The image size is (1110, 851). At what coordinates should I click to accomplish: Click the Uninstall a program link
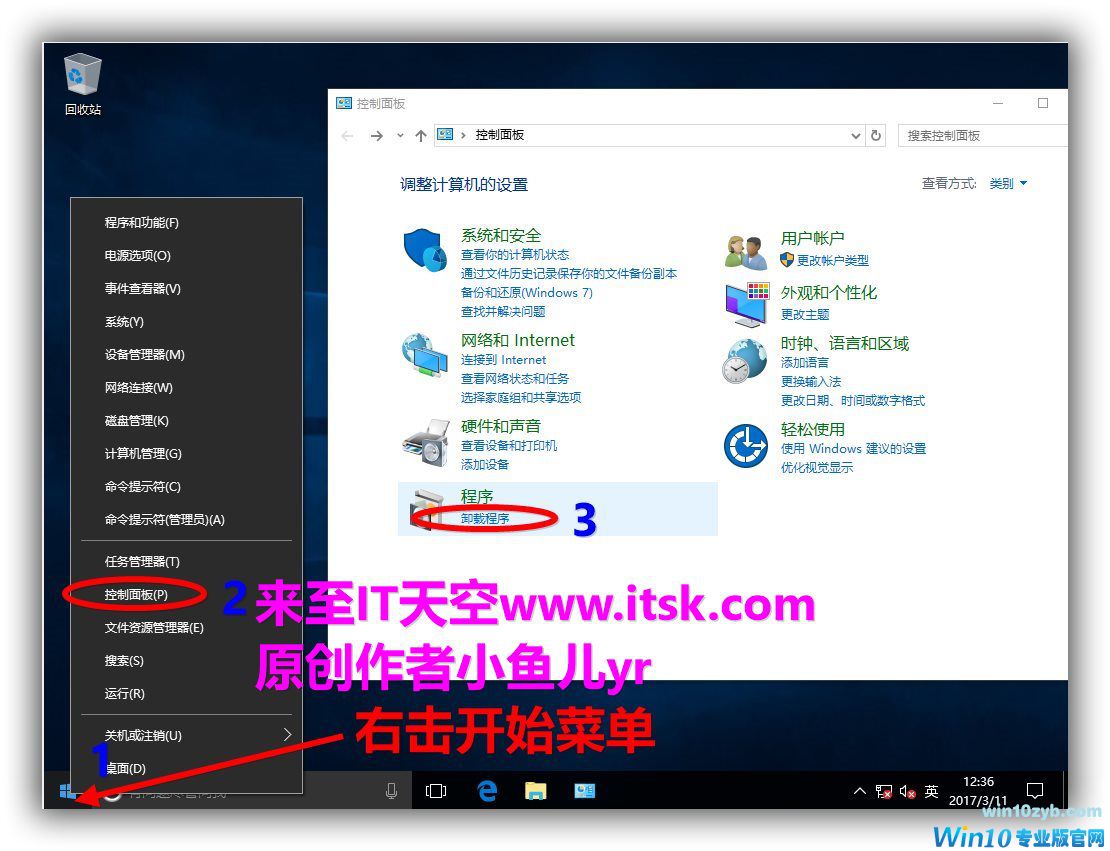(485, 519)
